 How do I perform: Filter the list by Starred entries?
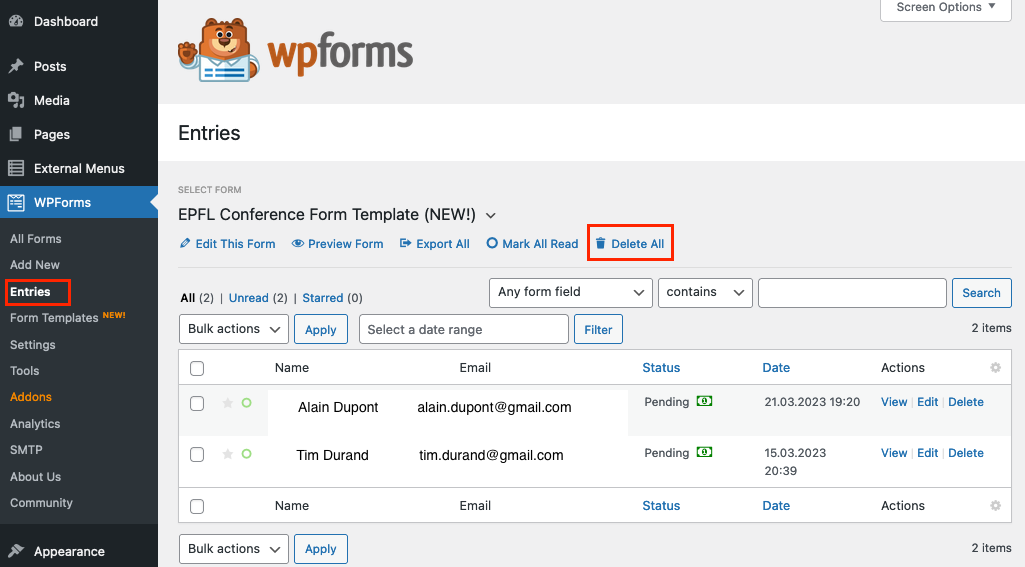[322, 298]
